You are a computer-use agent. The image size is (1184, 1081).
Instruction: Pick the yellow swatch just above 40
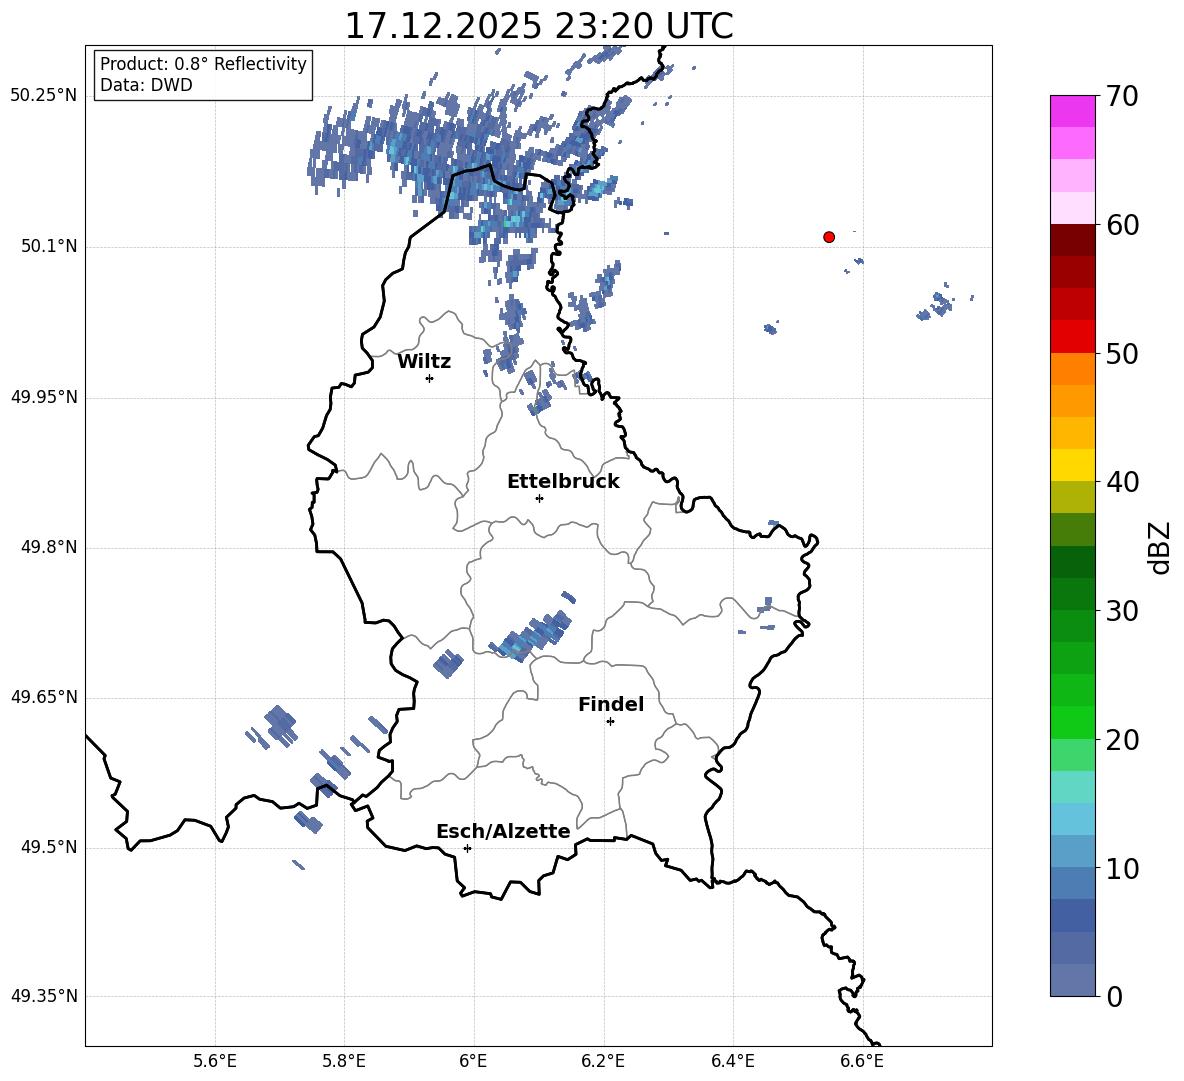(x=1072, y=465)
